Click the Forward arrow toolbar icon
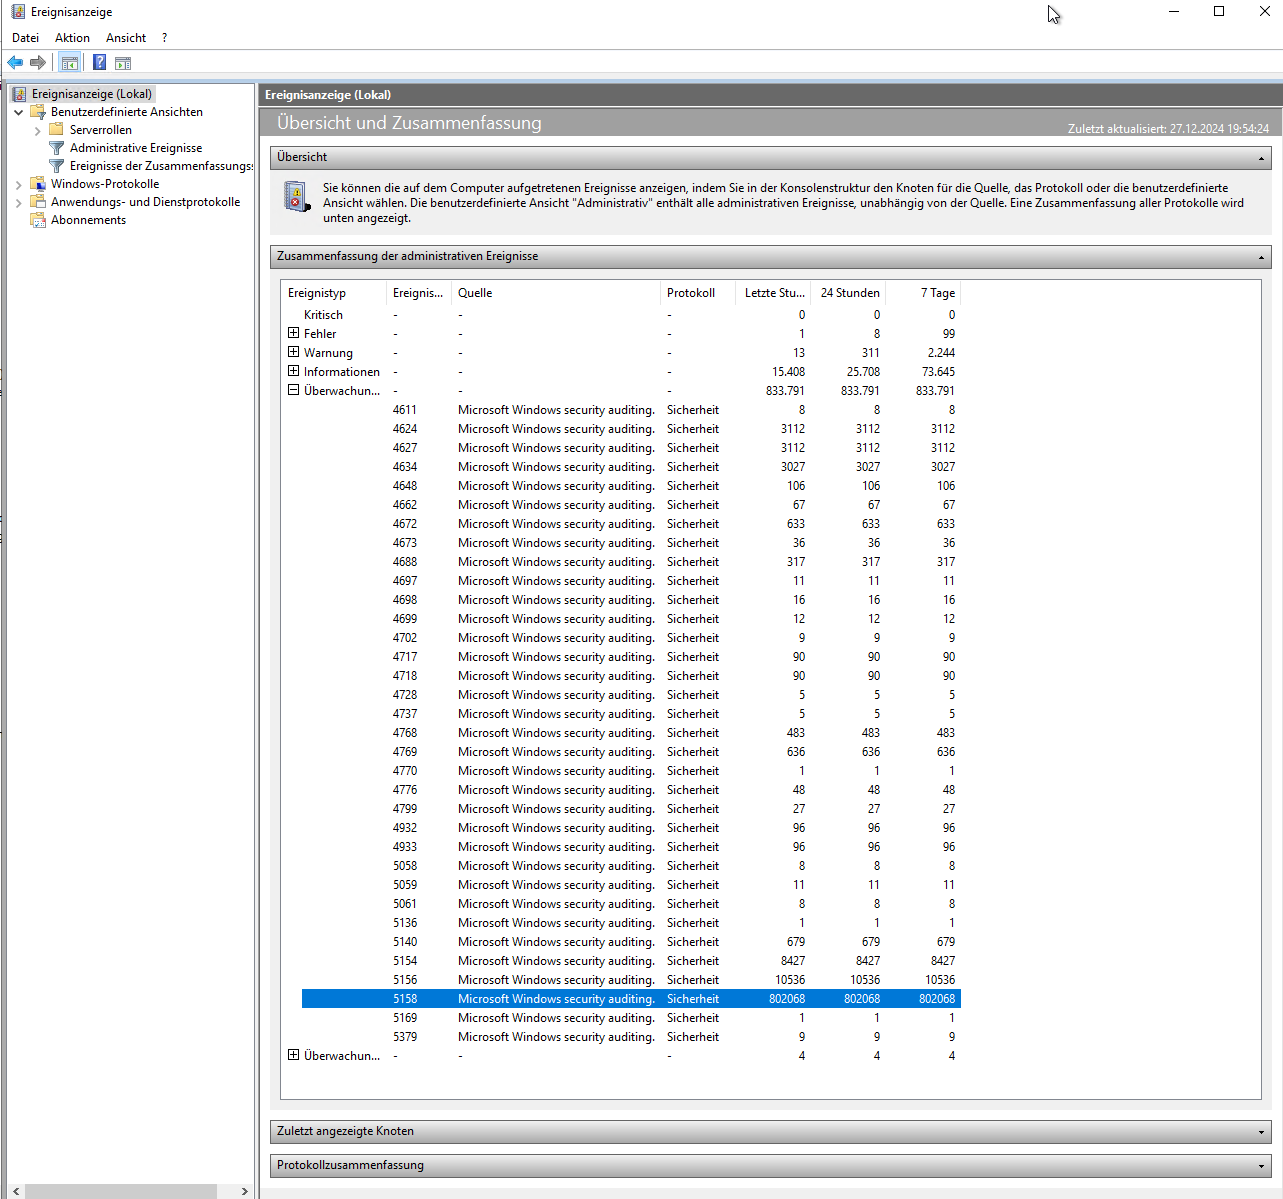 pos(38,63)
